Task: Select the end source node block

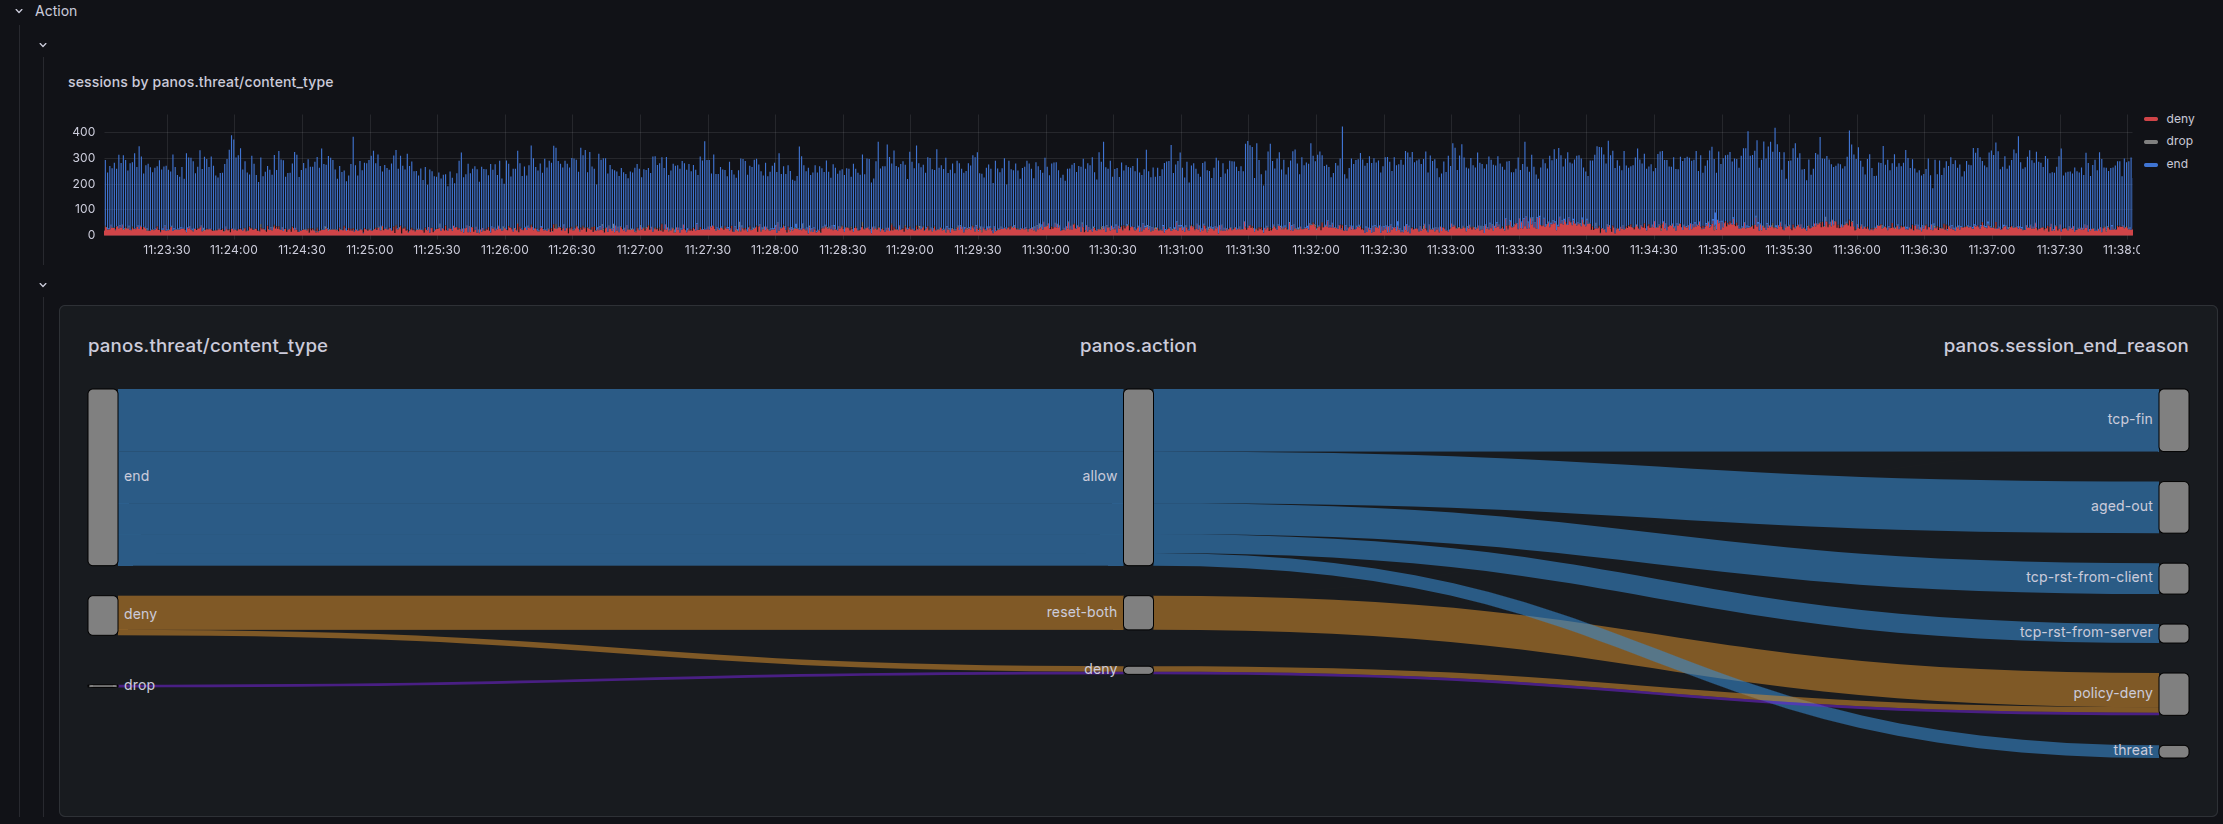Action: click(x=103, y=477)
